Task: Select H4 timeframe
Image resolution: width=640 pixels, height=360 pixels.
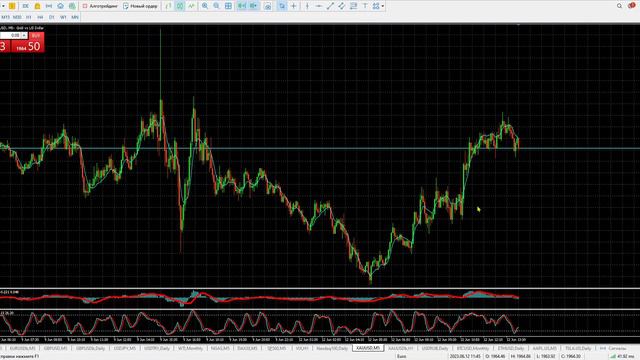Action: point(40,17)
